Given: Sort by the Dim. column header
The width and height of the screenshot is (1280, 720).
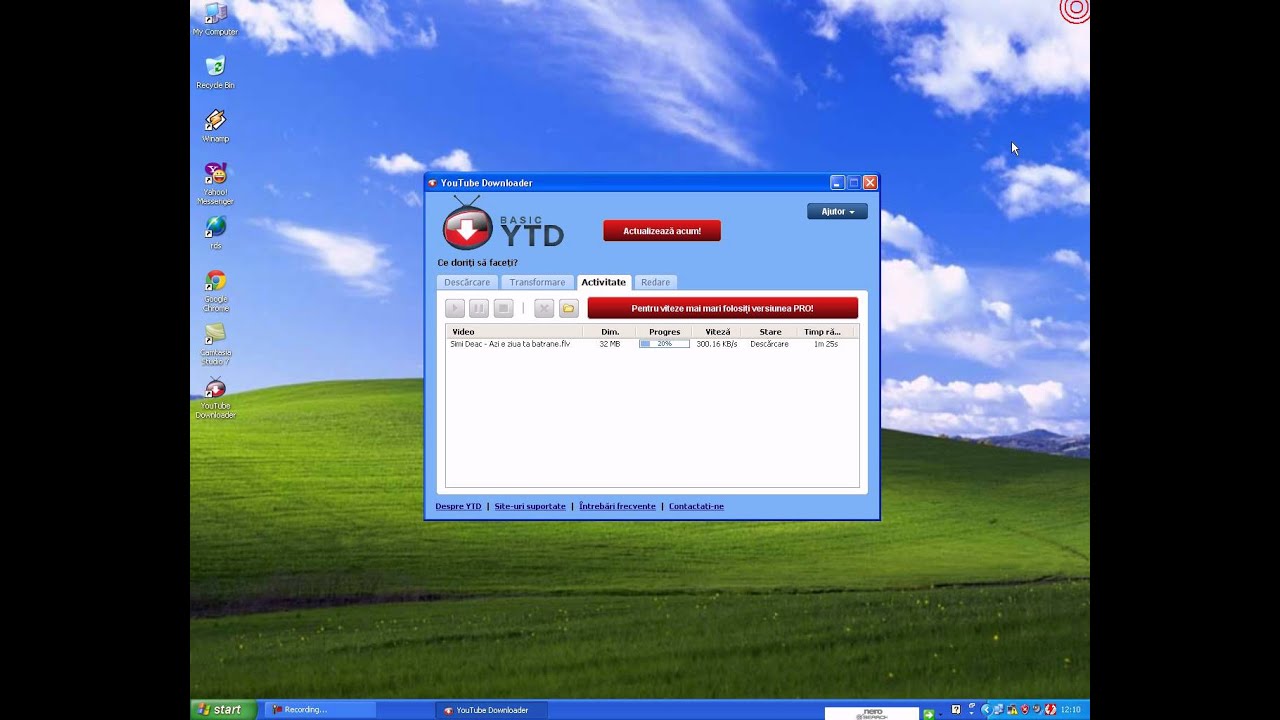Looking at the screenshot, I should click(x=610, y=332).
